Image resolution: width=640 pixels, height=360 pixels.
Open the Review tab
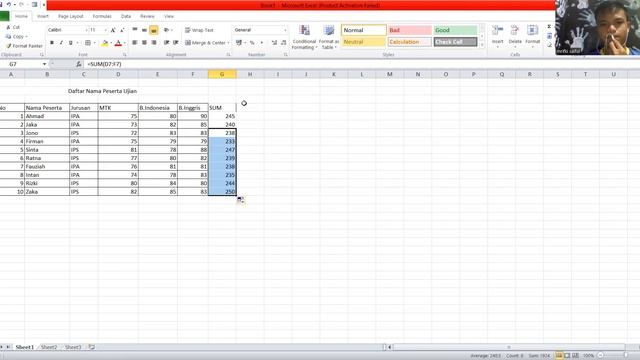point(147,16)
